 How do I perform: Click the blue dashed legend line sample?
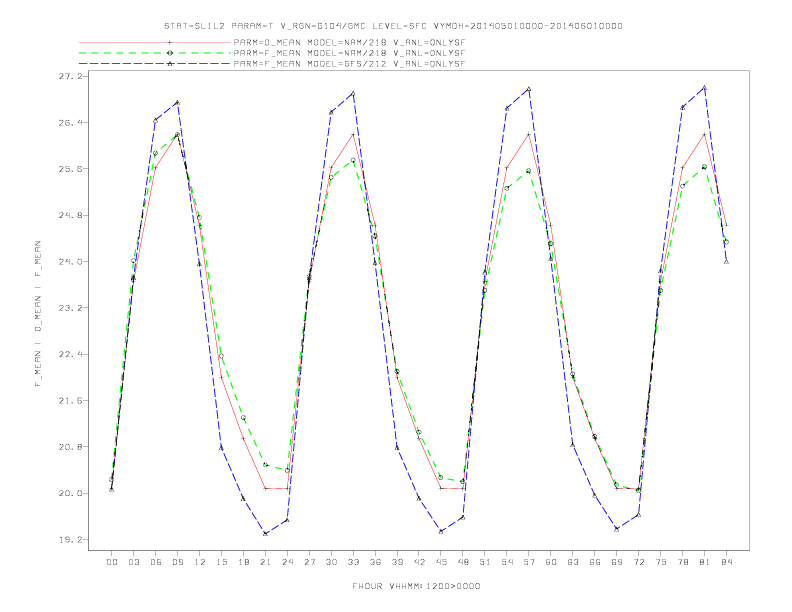tap(155, 64)
